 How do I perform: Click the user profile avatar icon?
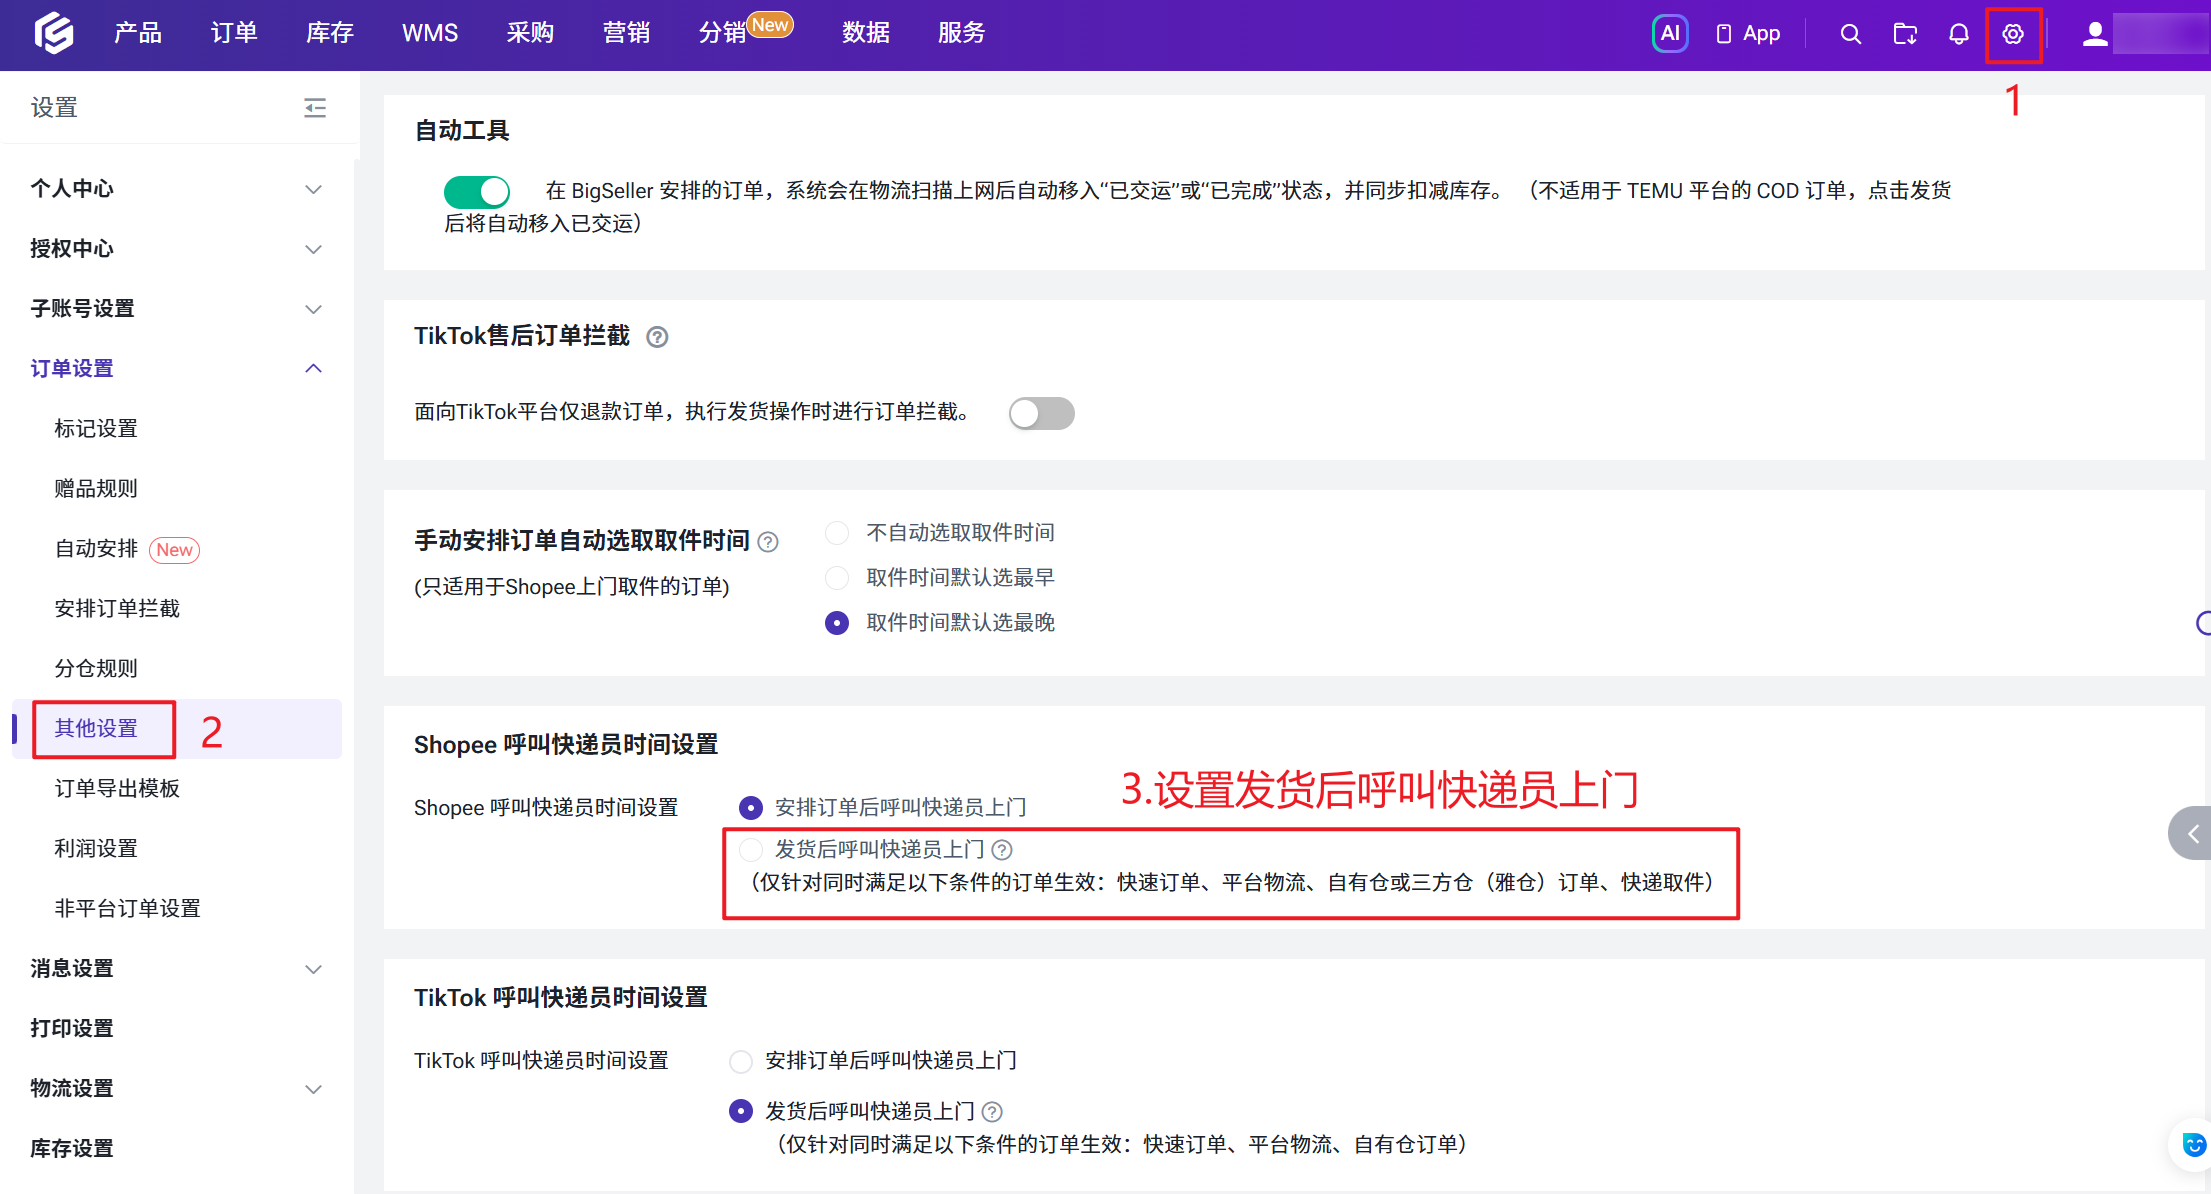pyautogui.click(x=2095, y=34)
